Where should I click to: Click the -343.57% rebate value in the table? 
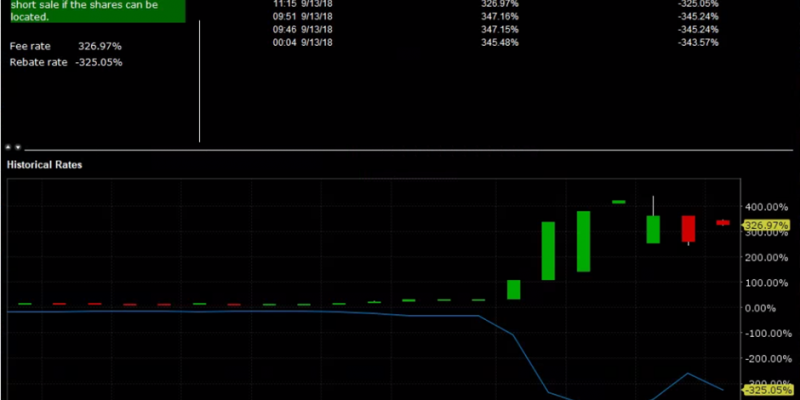pyautogui.click(x=697, y=42)
